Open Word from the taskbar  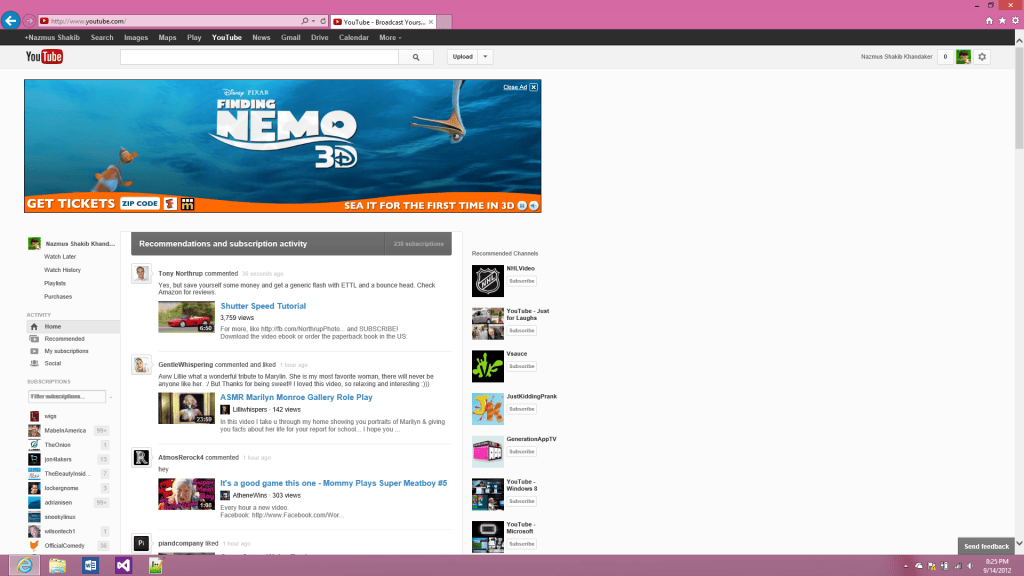(x=90, y=566)
